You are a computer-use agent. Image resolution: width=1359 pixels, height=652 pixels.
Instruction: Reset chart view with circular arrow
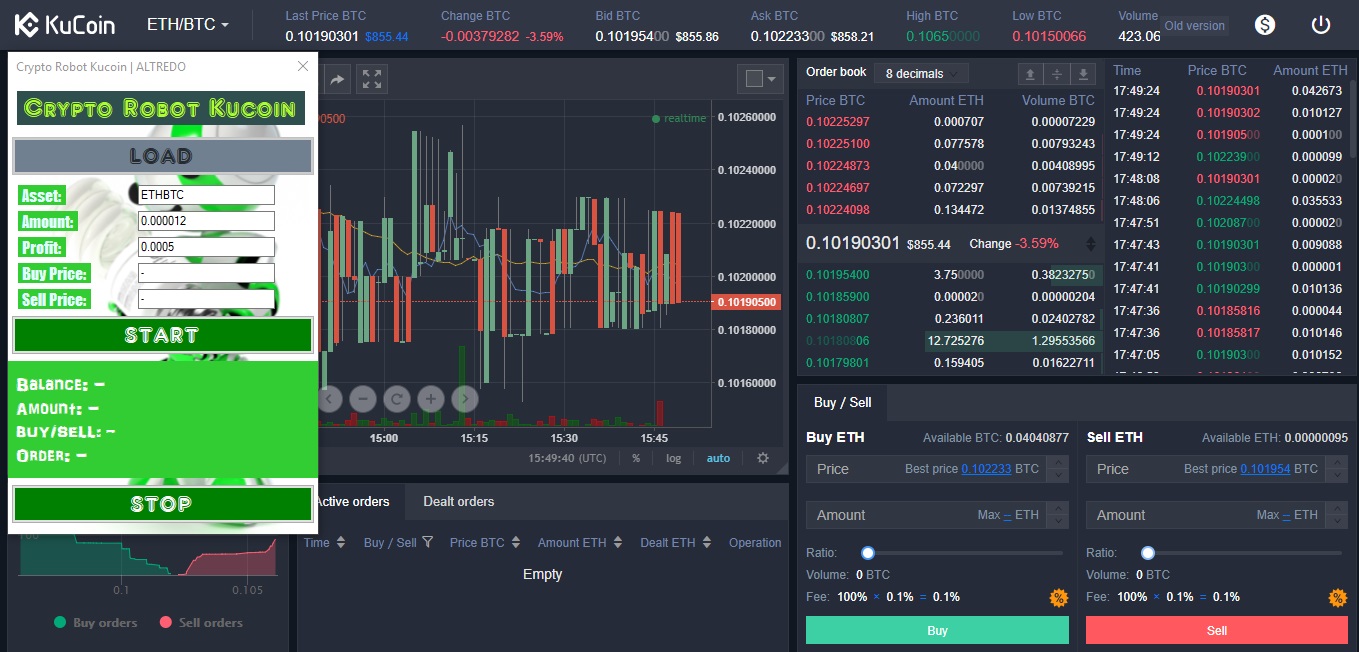[396, 399]
